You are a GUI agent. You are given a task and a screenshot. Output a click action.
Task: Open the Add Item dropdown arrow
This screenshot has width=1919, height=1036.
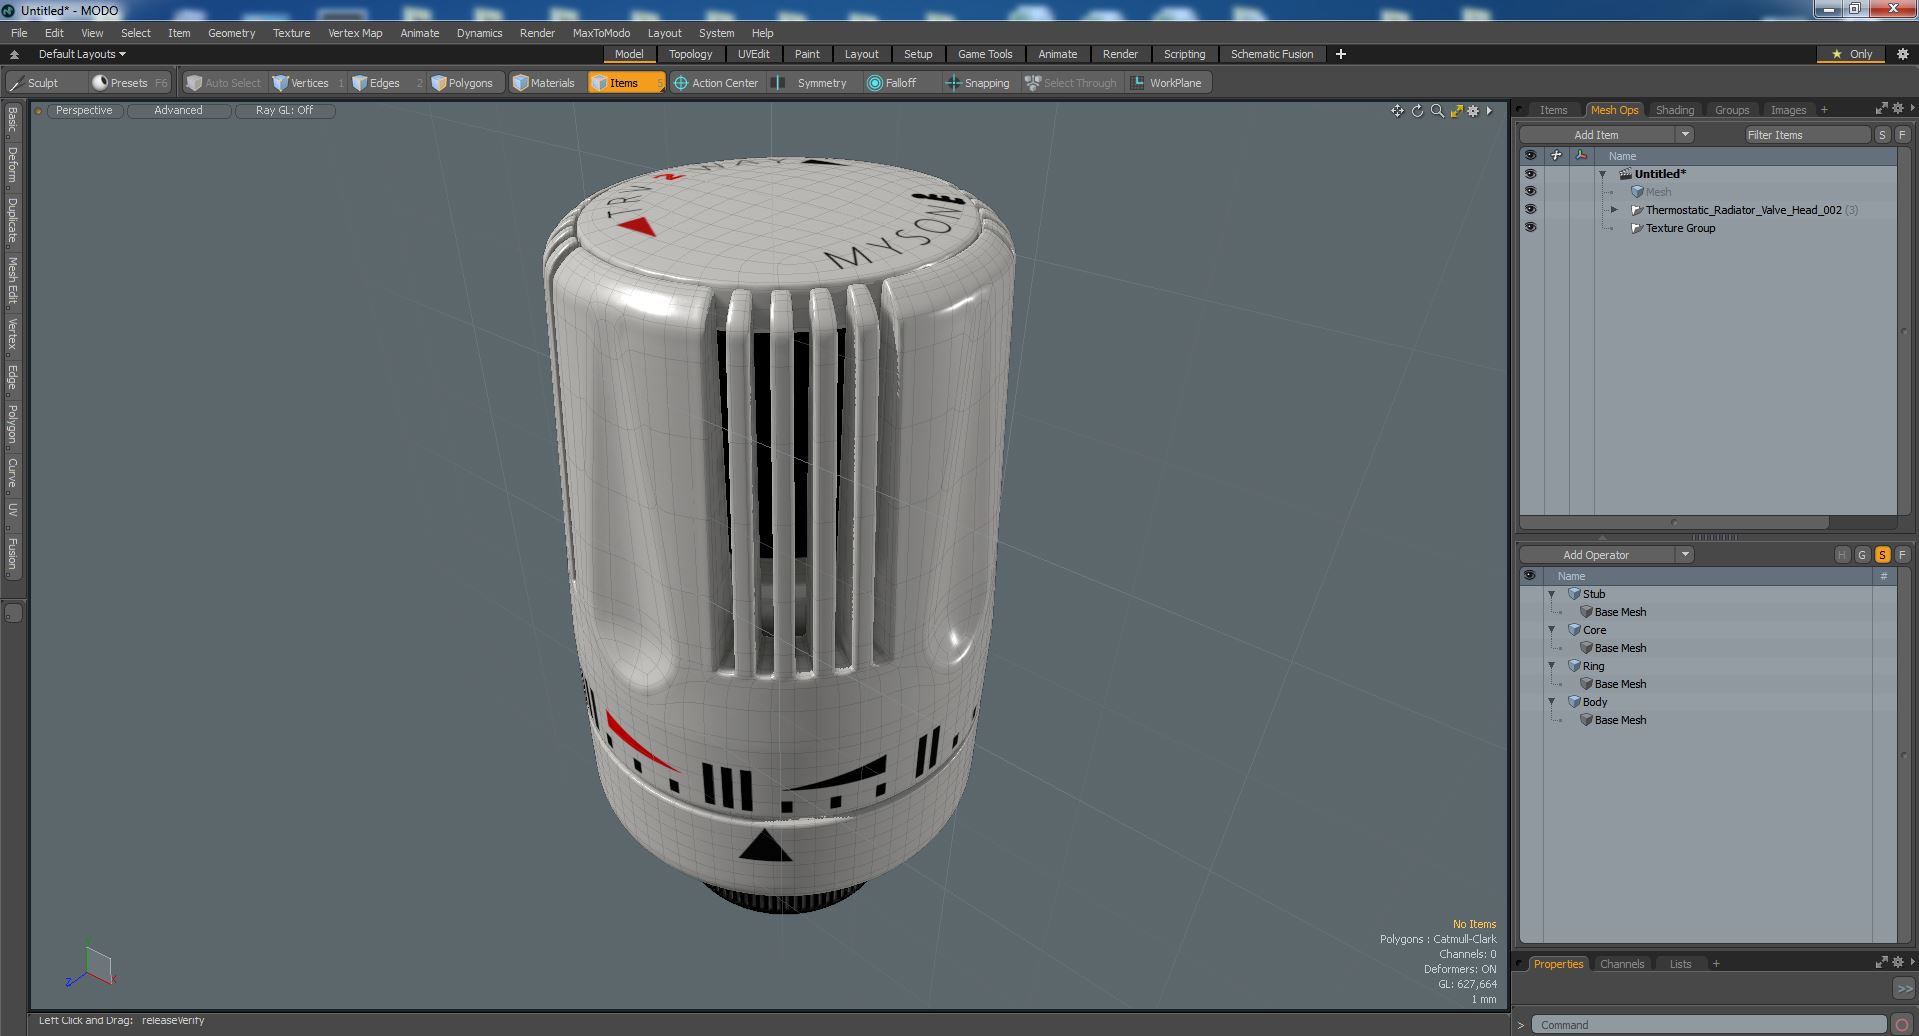pyautogui.click(x=1684, y=135)
